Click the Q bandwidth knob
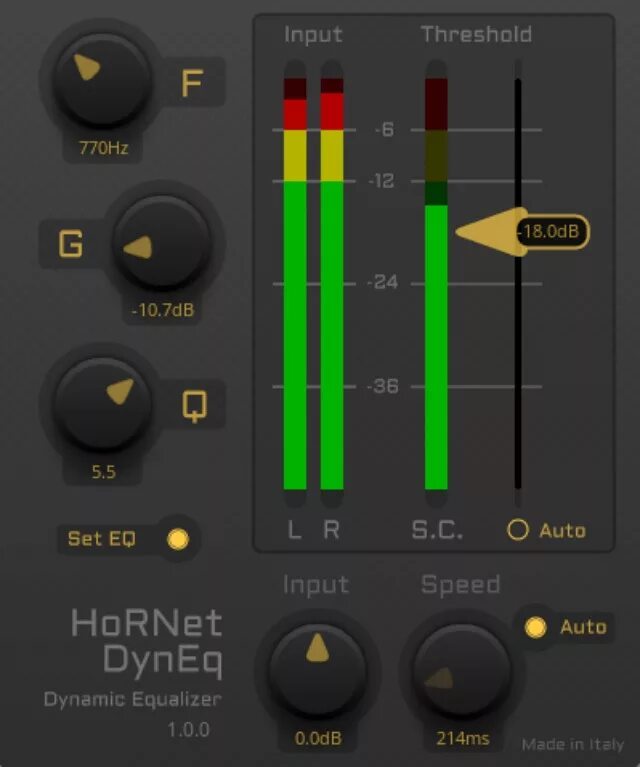The height and width of the screenshot is (767, 640). point(102,404)
